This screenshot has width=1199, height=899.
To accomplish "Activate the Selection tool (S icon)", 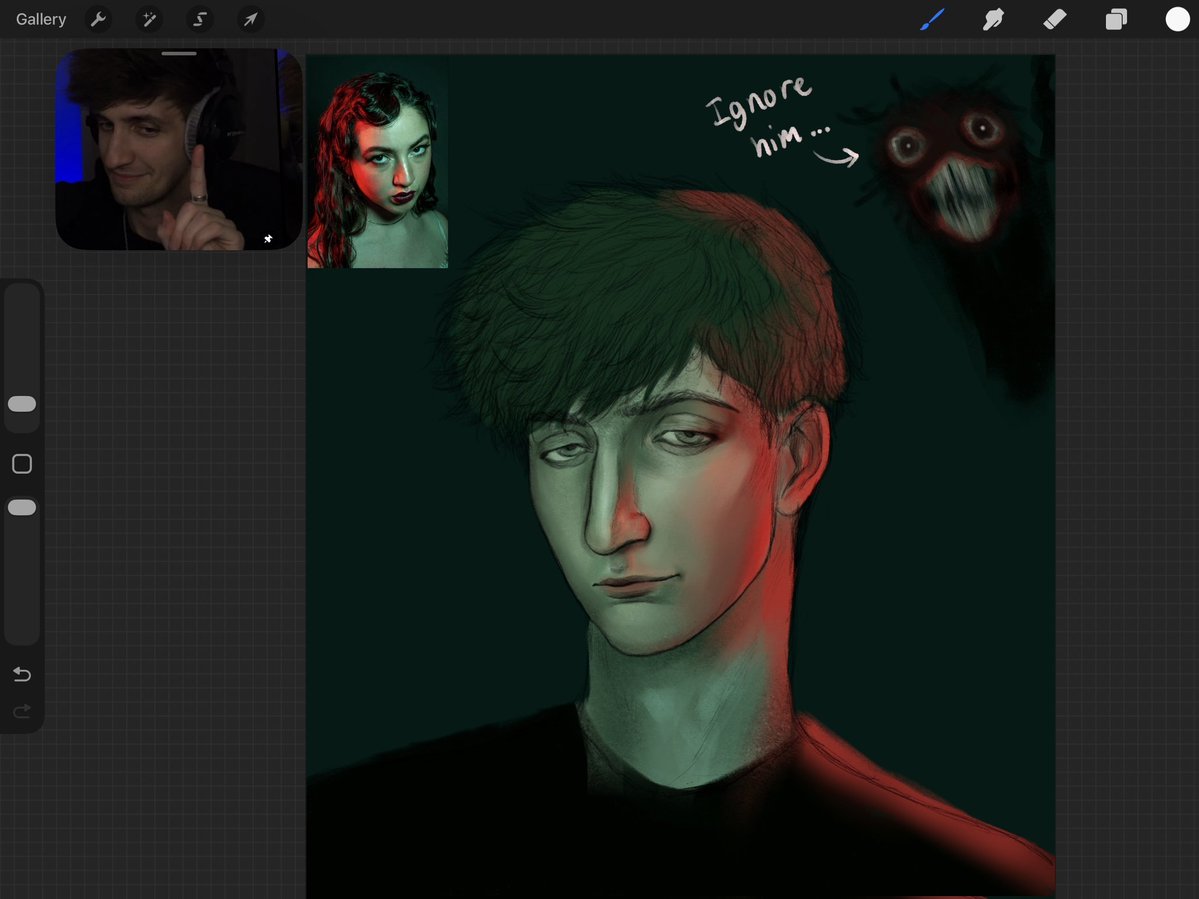I will pyautogui.click(x=199, y=19).
